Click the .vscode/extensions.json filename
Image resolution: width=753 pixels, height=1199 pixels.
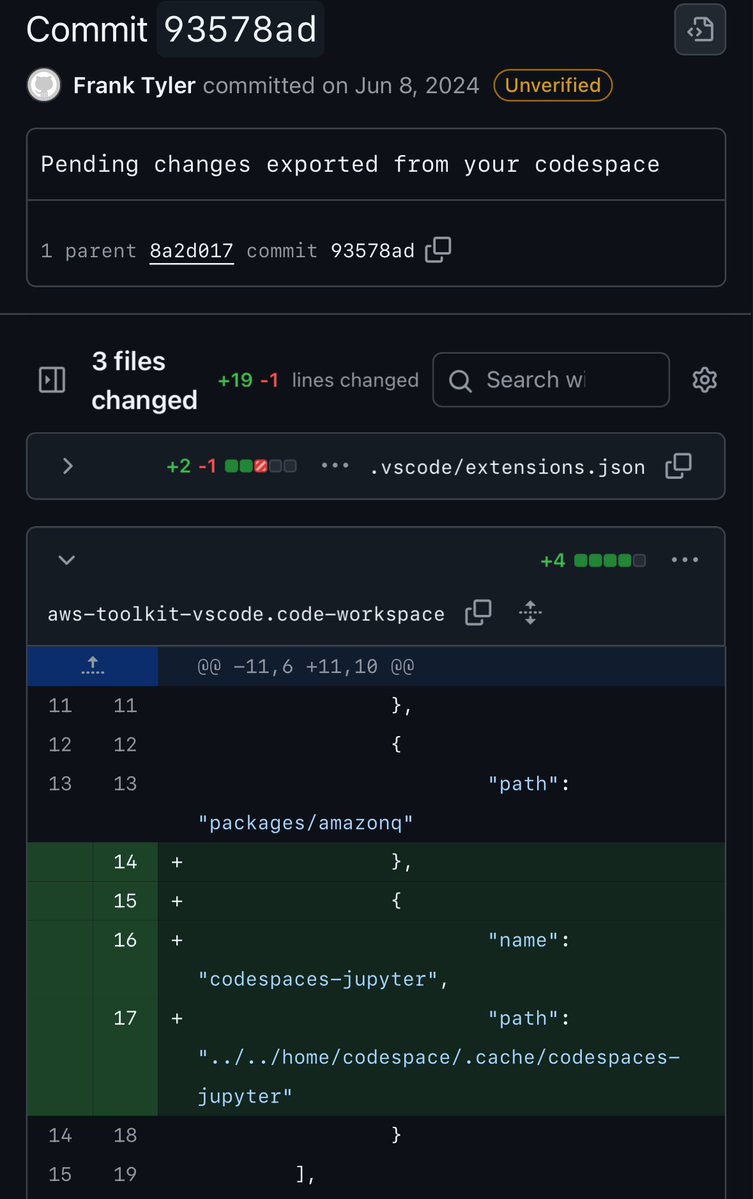[507, 467]
